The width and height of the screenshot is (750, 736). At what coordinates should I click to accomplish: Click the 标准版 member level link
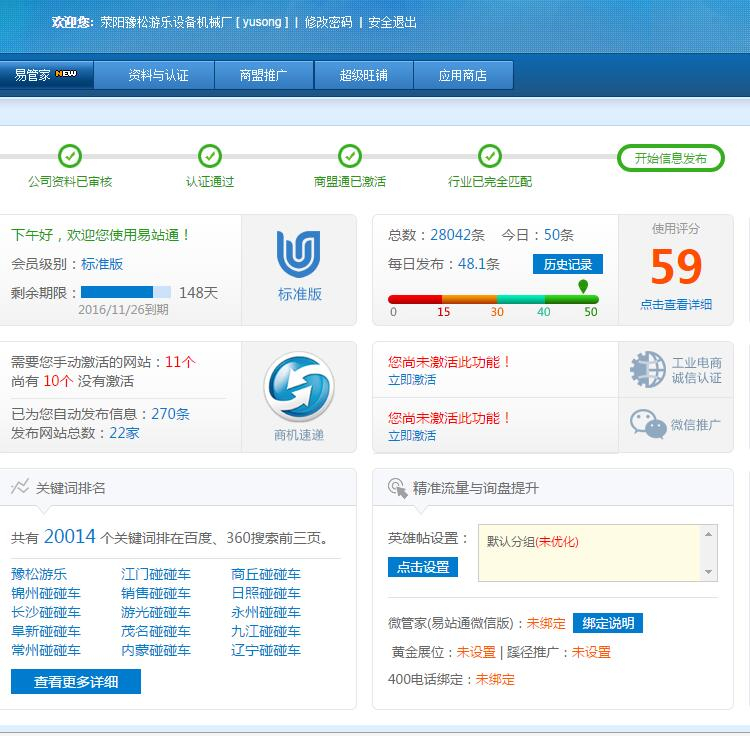(x=102, y=264)
